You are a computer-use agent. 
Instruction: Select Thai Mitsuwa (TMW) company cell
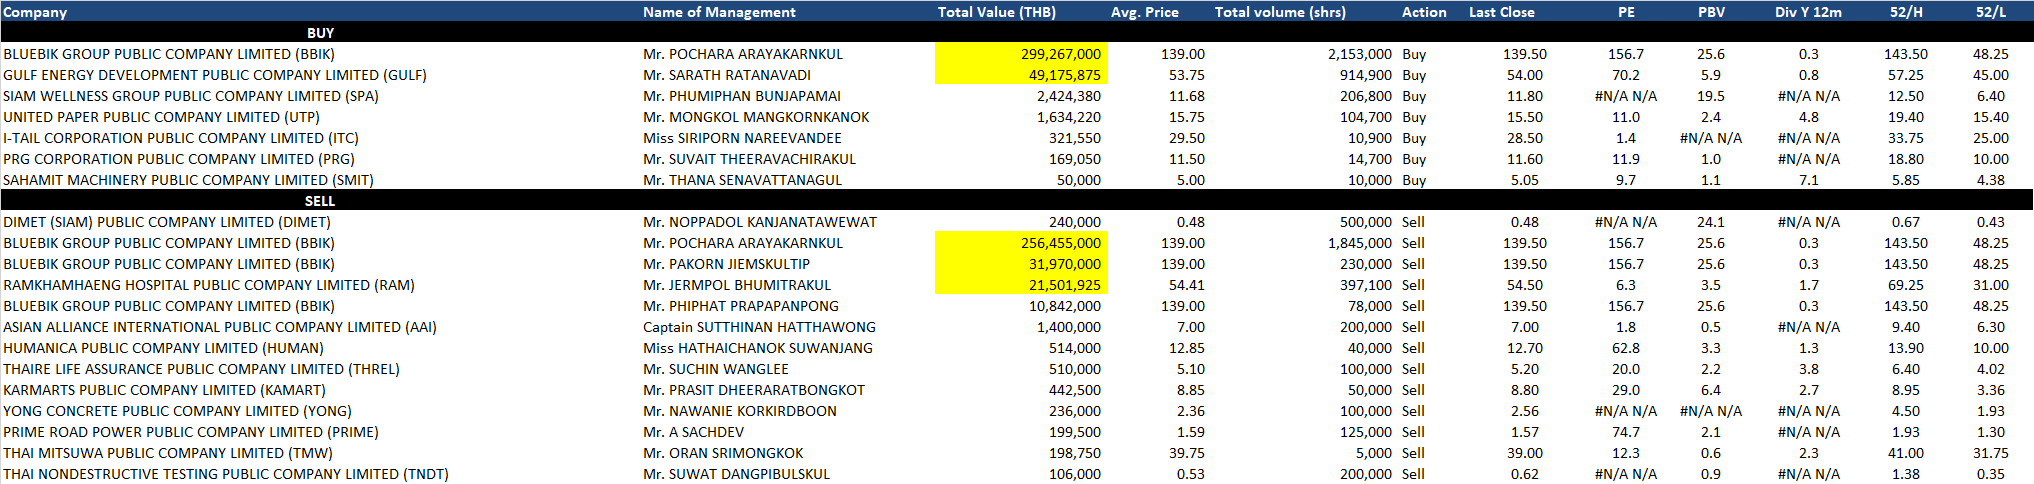[x=168, y=453]
